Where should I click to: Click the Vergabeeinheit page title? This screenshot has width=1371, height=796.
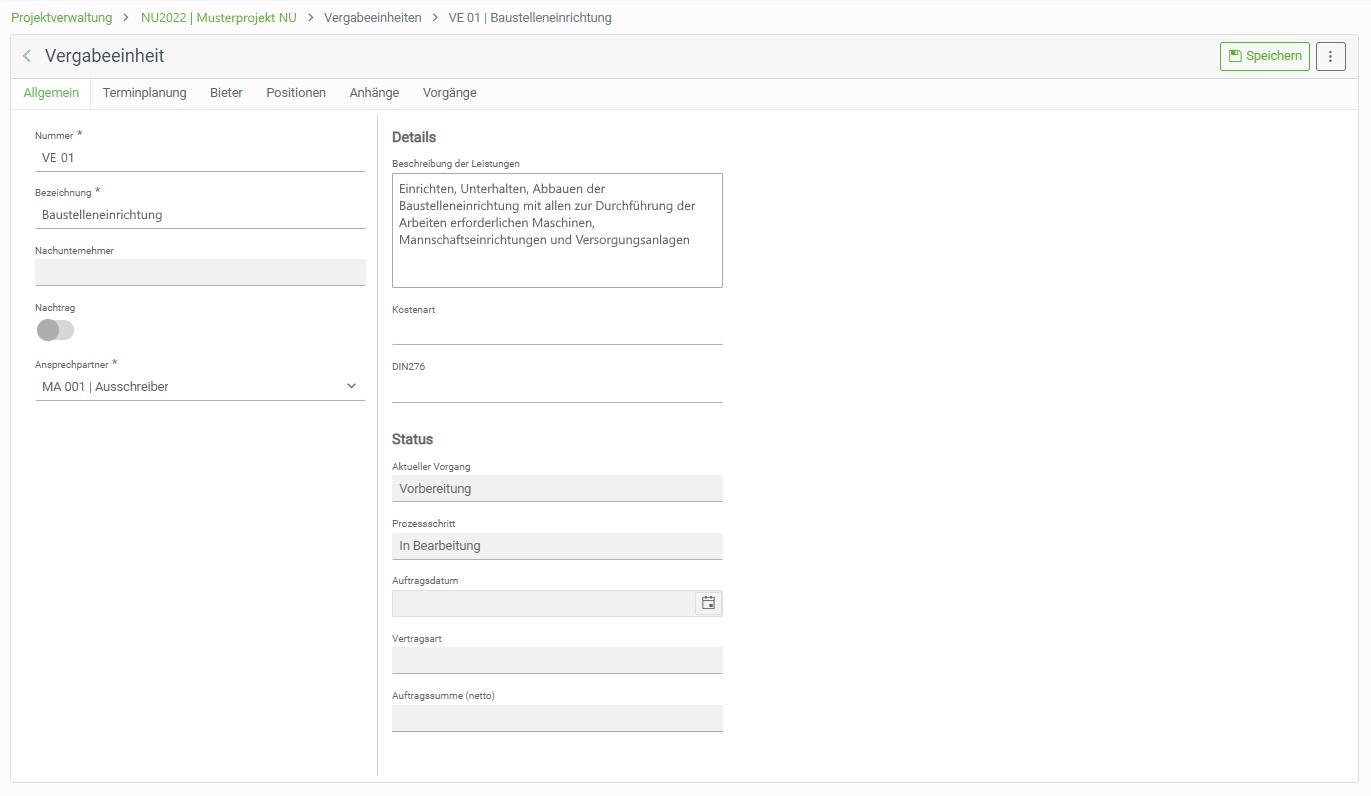[105, 56]
